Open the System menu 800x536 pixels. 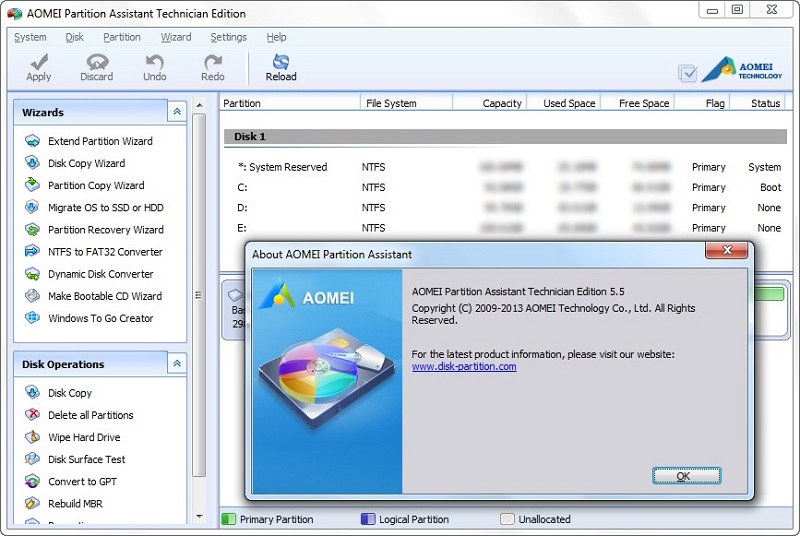pos(30,37)
